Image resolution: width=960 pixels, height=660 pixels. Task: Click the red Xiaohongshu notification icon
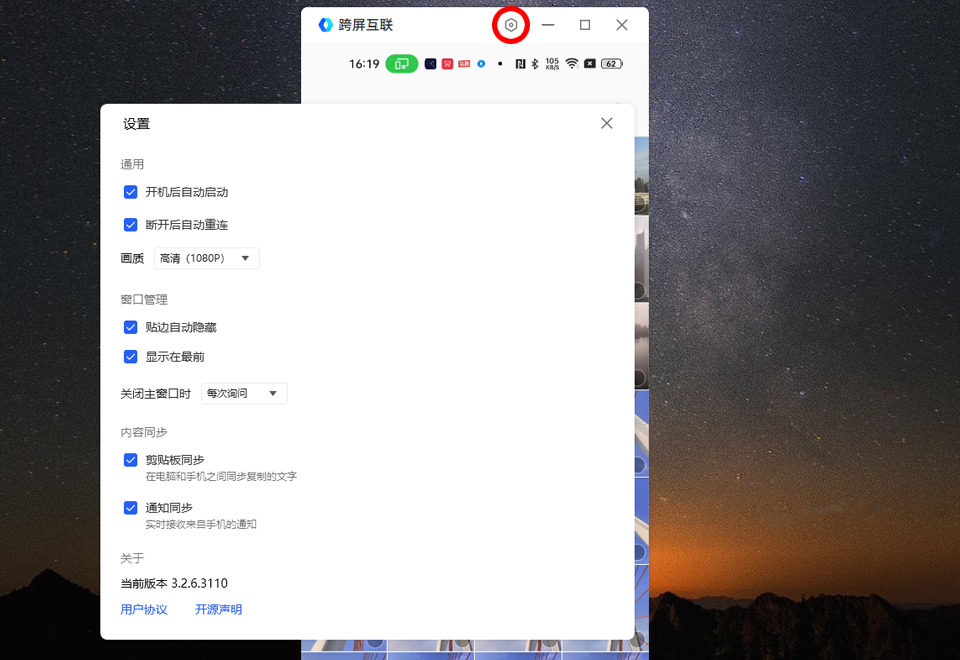[x=446, y=63]
